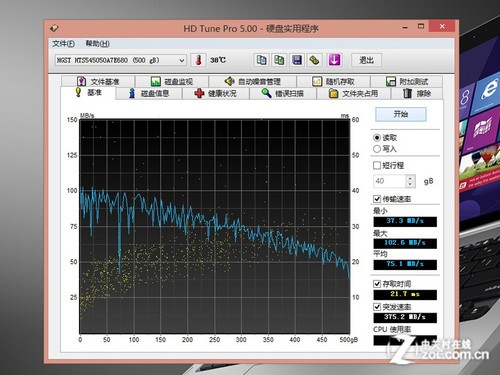The height and width of the screenshot is (375, 500).
Task: Enable the 短行程 short stroke checkbox
Action: tap(377, 165)
